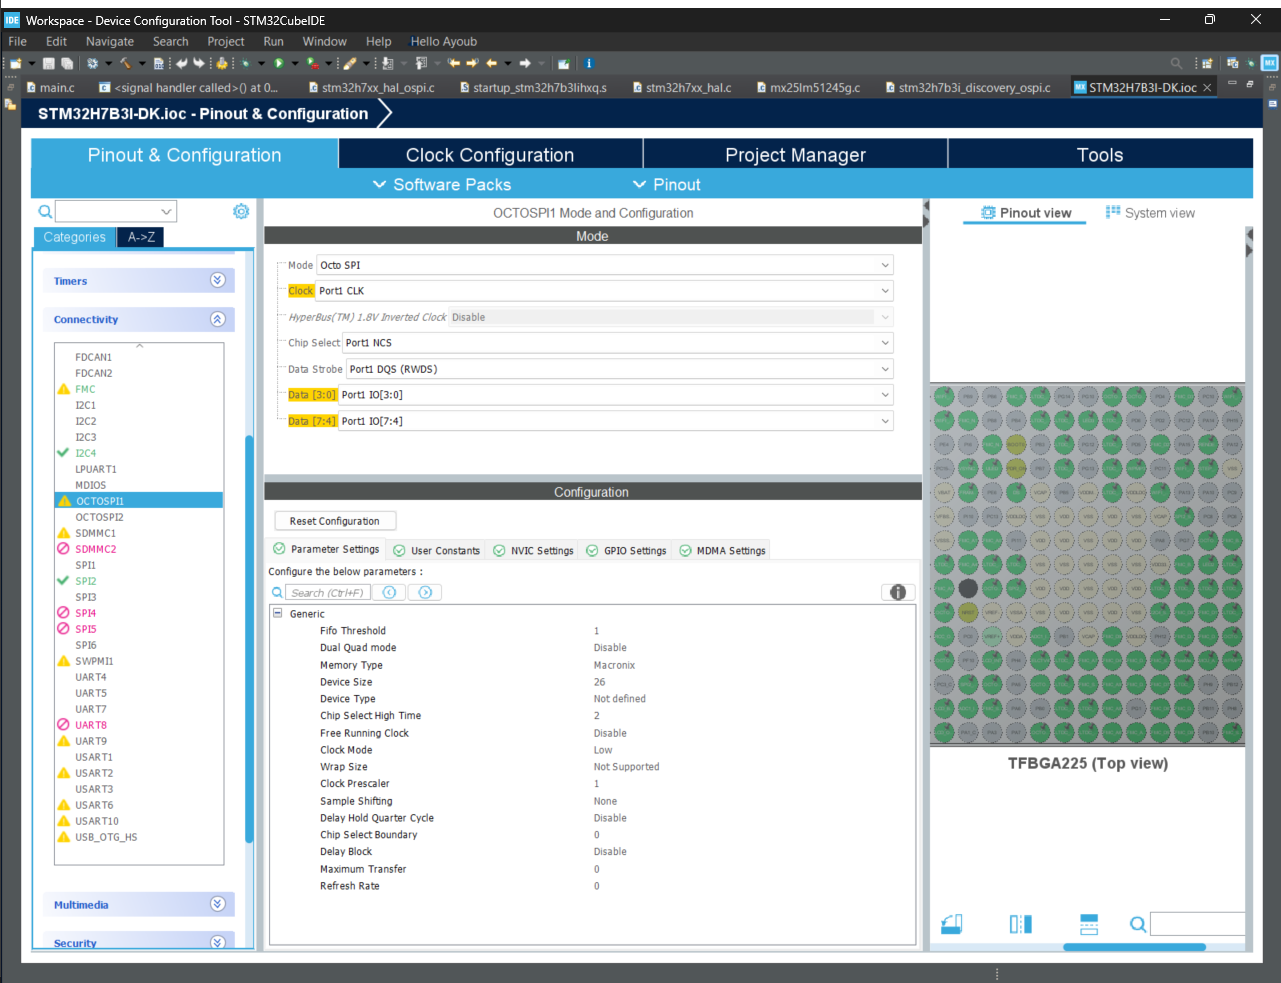The width and height of the screenshot is (1281, 983).
Task: Click the parameter info icon
Action: click(x=898, y=592)
